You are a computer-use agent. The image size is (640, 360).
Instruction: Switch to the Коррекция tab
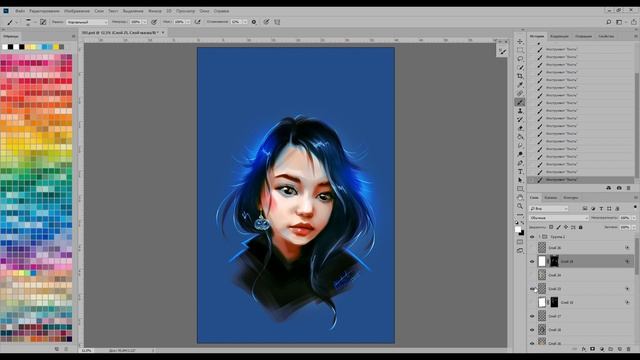tap(559, 36)
